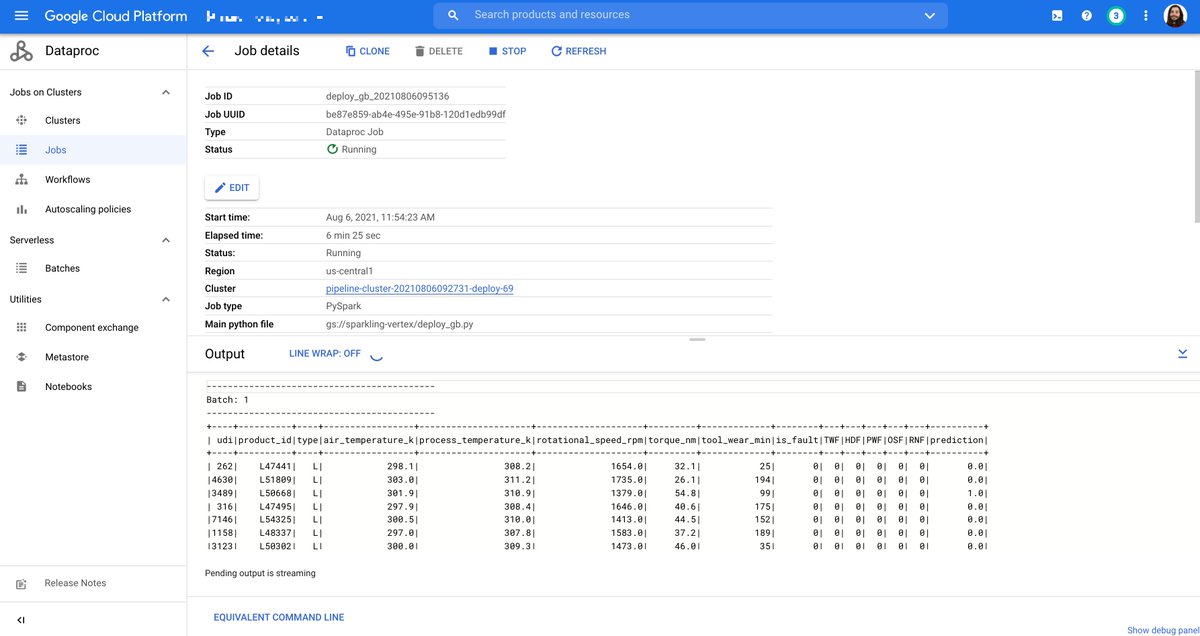Screen dimensions: 1200x636
Task: Select the job type value PySpark
Action: click(343, 307)
